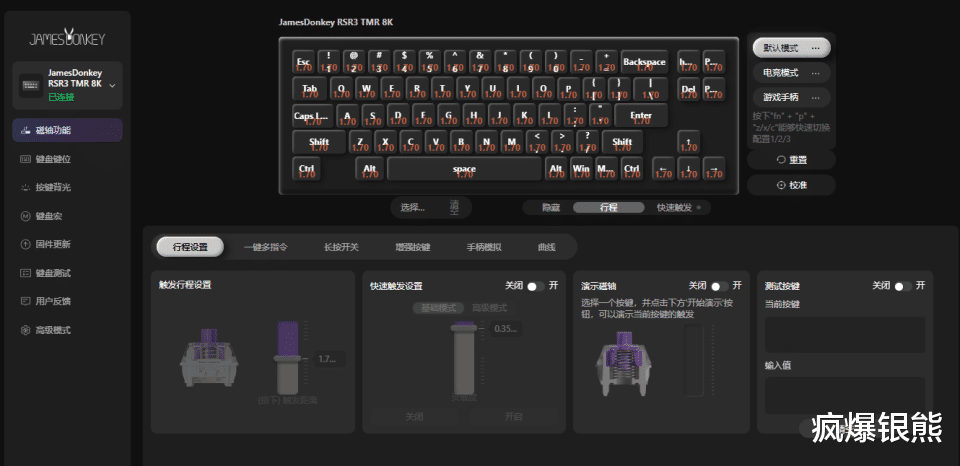960x466 pixels.
Task: Select the Esc key on virtual keyboard
Action: click(303, 62)
